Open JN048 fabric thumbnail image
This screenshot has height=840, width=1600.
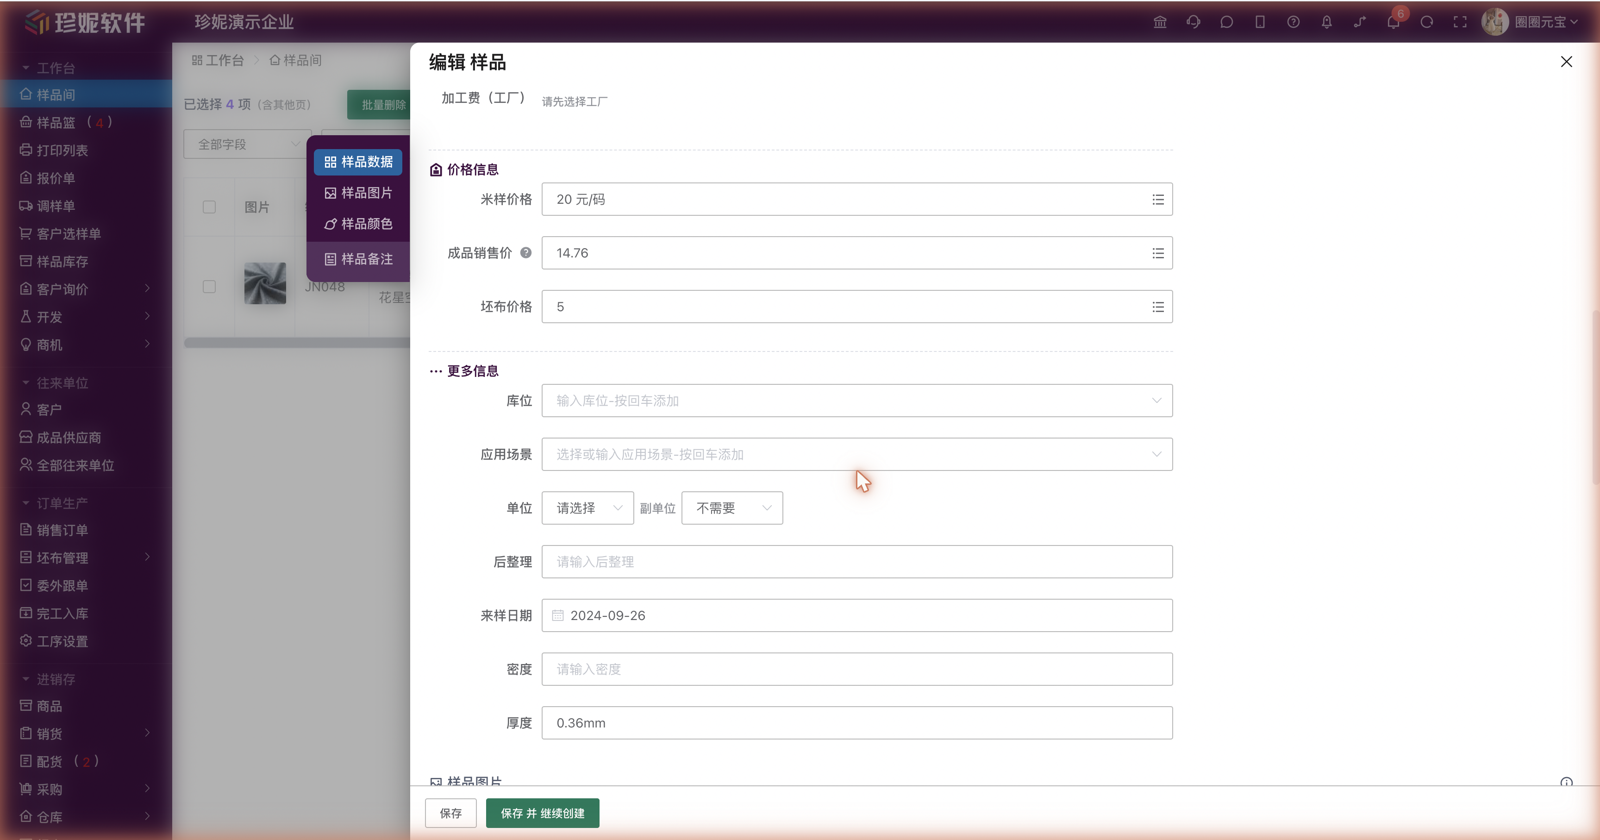[x=265, y=284]
